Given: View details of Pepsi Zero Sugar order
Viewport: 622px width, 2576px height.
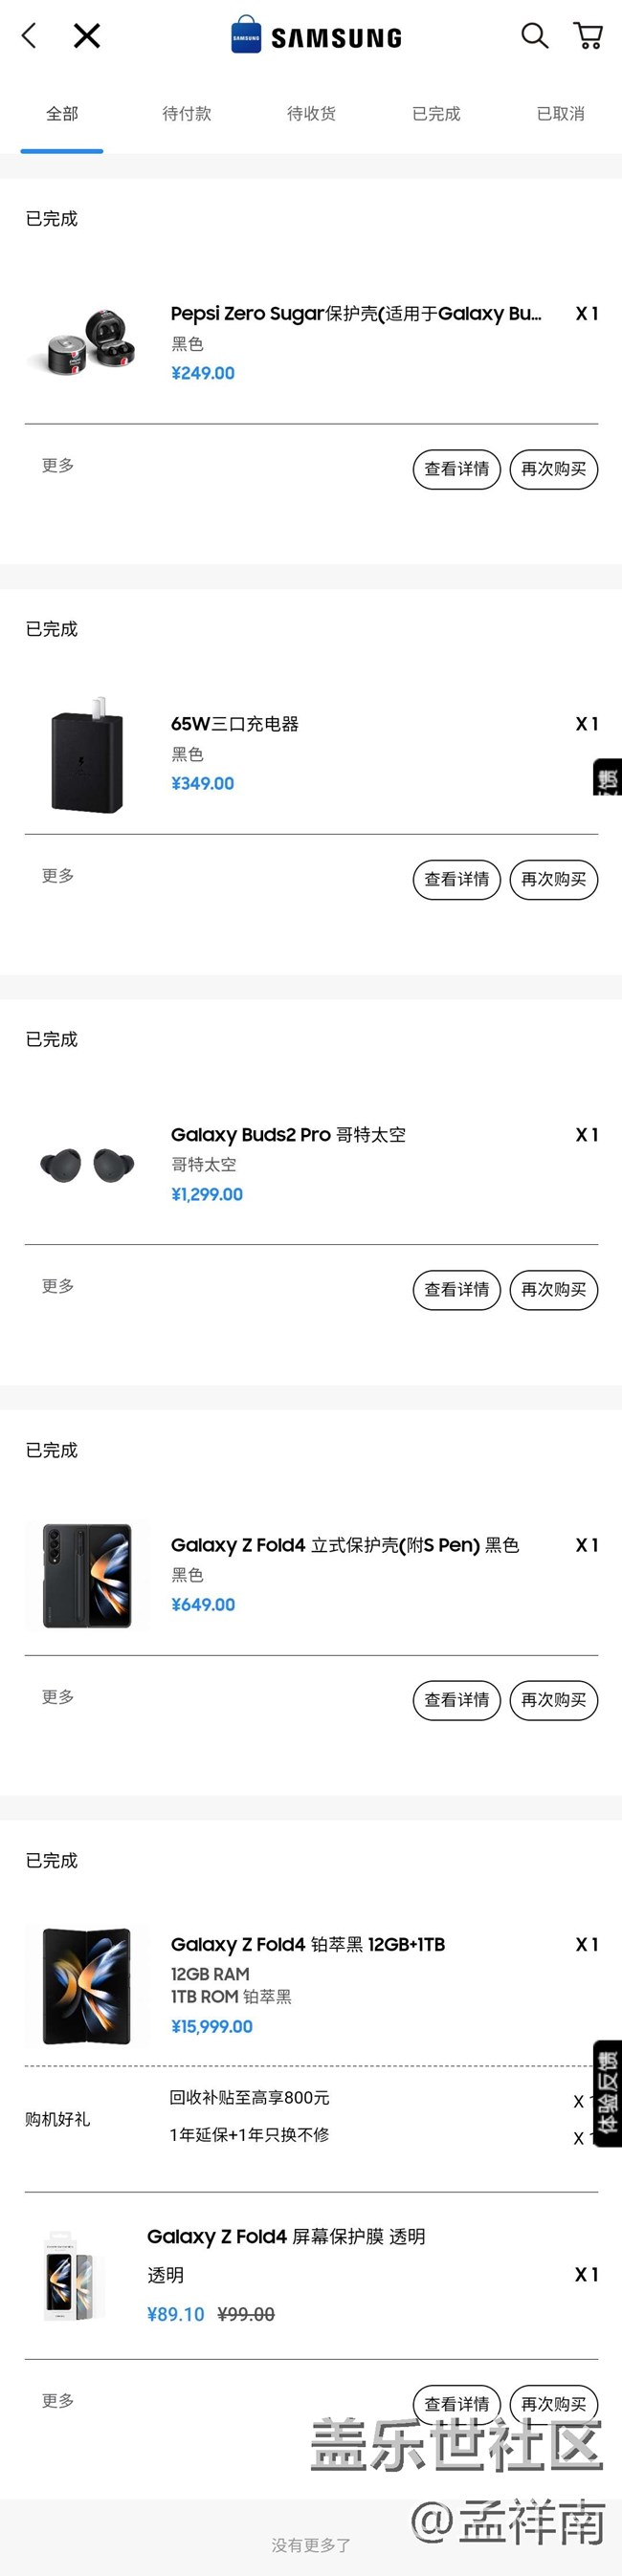Looking at the screenshot, I should 457,469.
